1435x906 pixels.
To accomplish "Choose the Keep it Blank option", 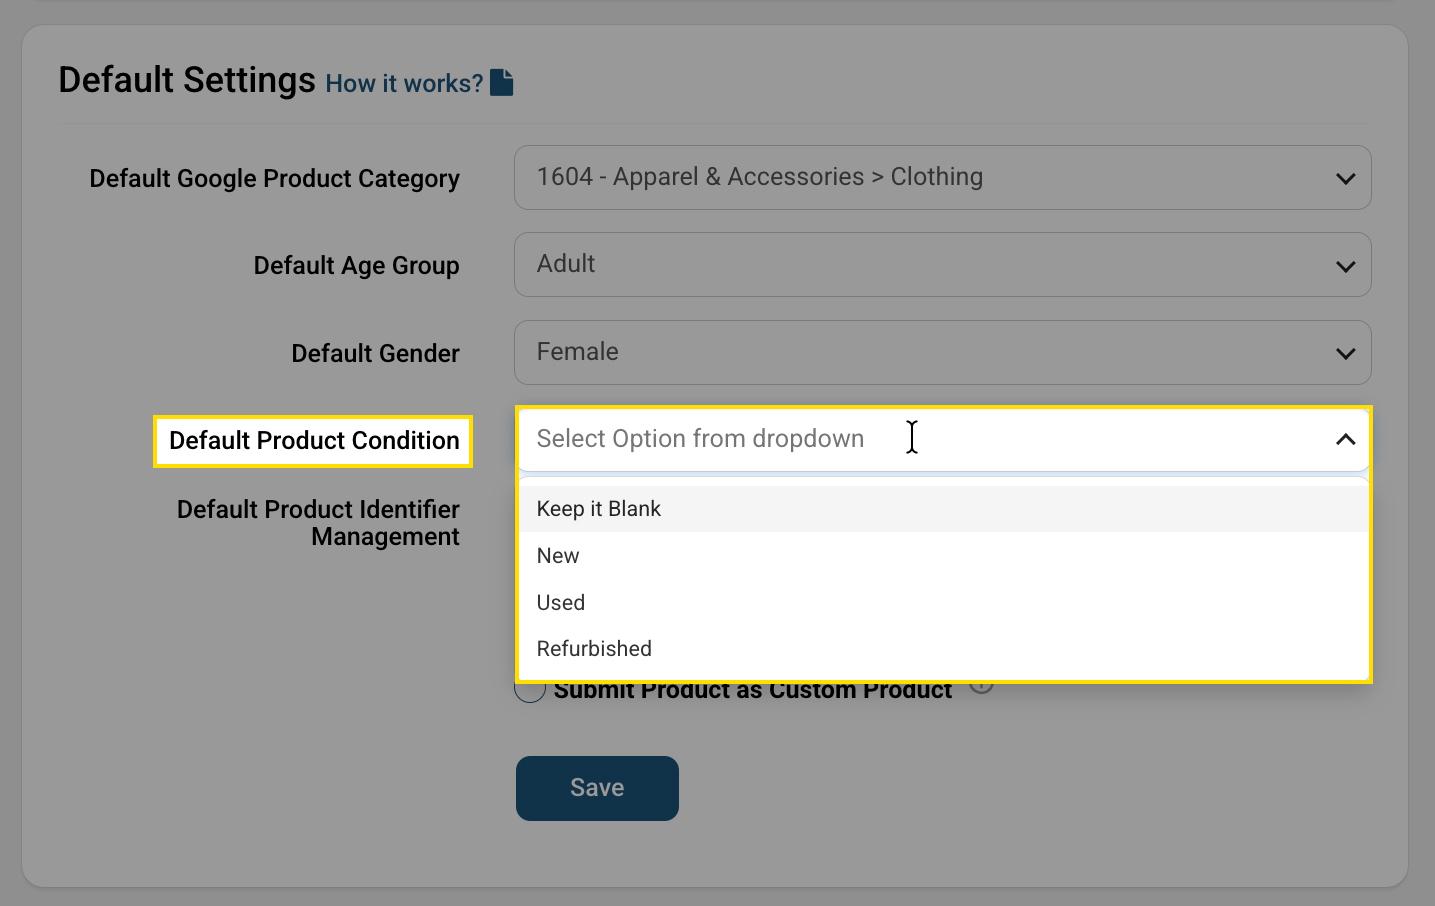I will click(598, 509).
